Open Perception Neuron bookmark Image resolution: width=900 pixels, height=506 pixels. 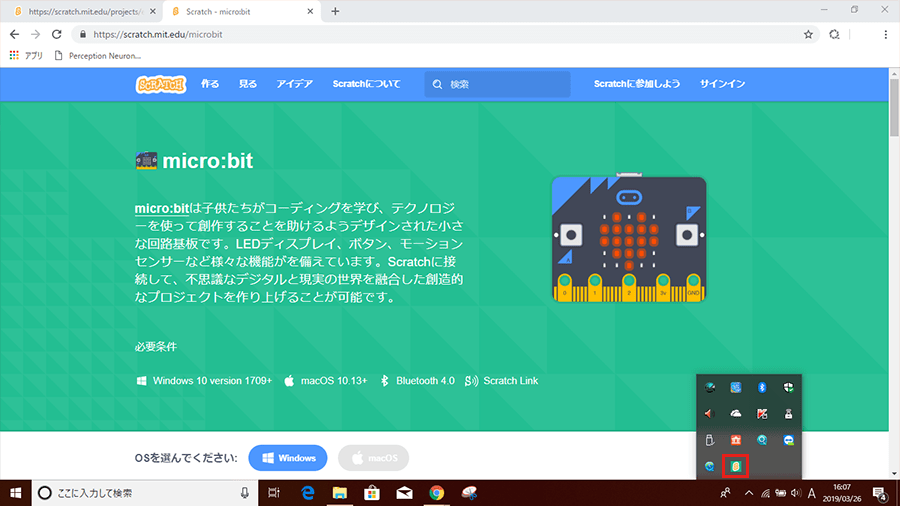pos(97,56)
